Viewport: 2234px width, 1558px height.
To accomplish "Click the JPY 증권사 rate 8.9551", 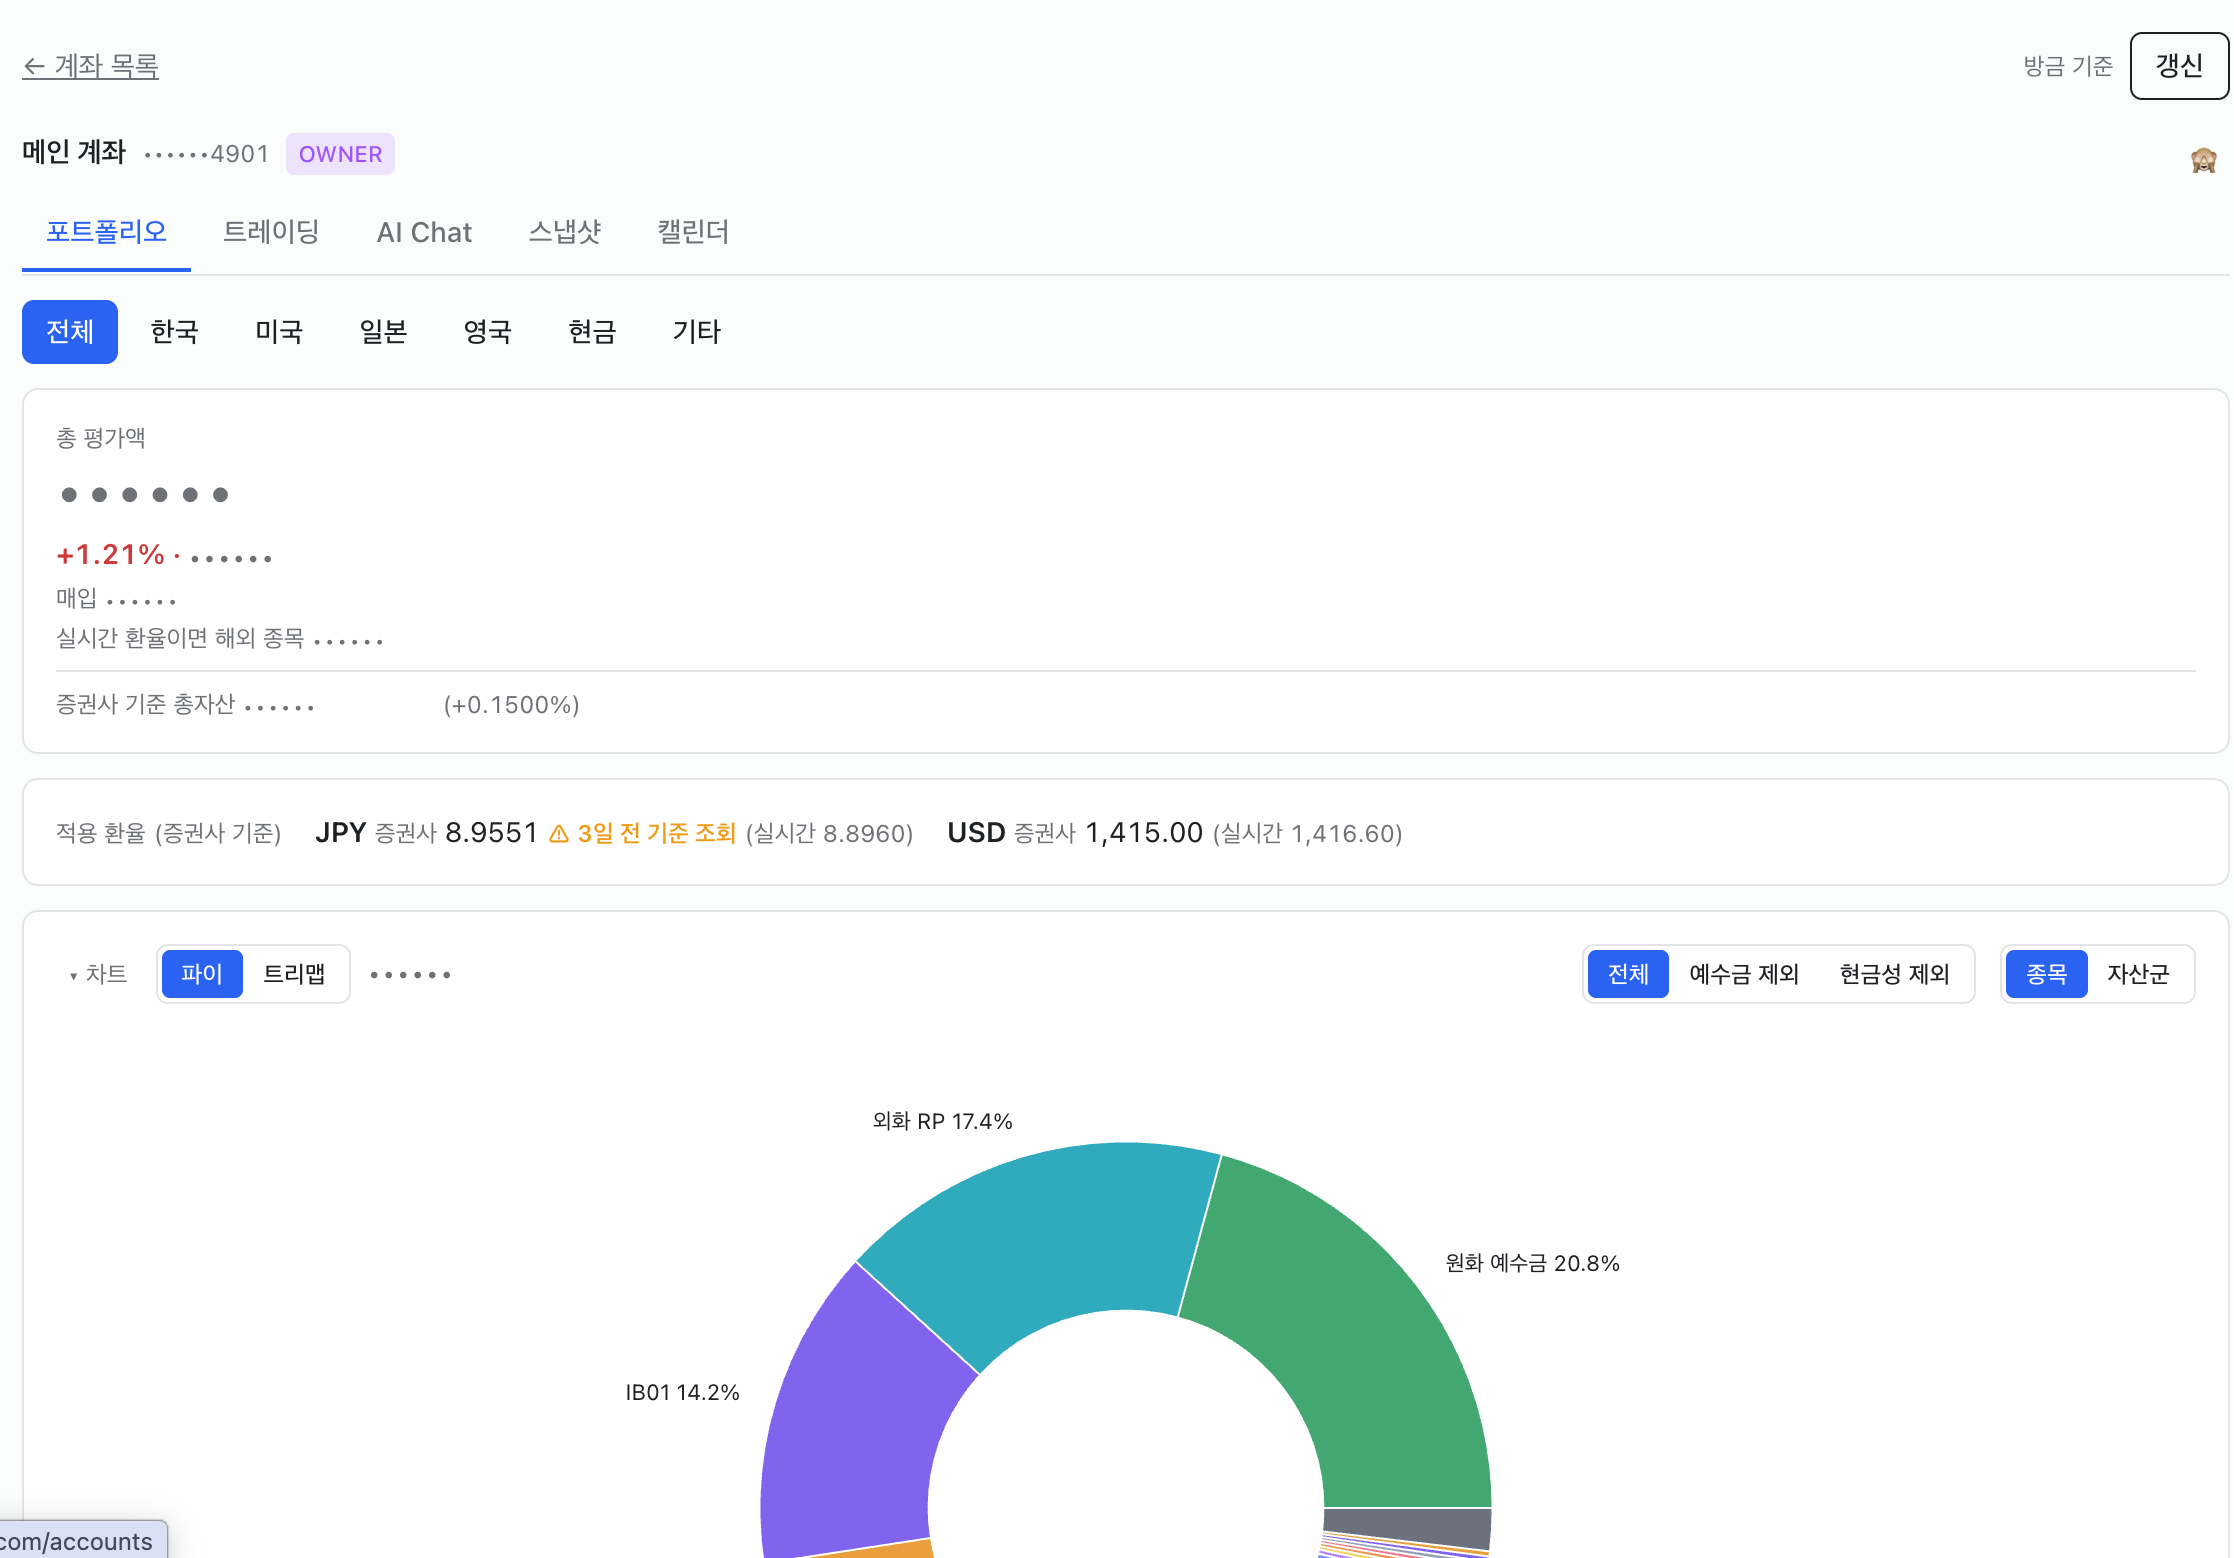I will 491,833.
